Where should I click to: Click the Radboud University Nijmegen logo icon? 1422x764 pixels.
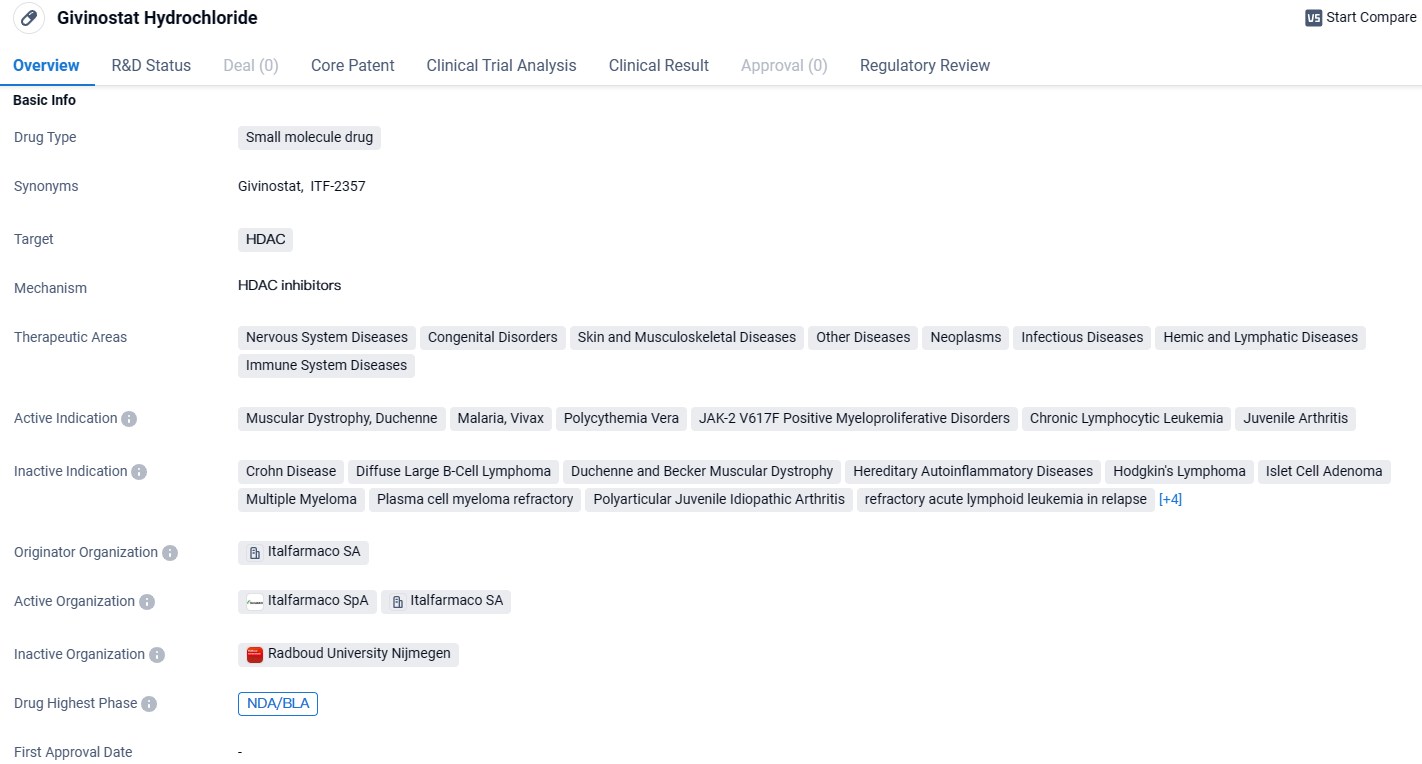255,655
